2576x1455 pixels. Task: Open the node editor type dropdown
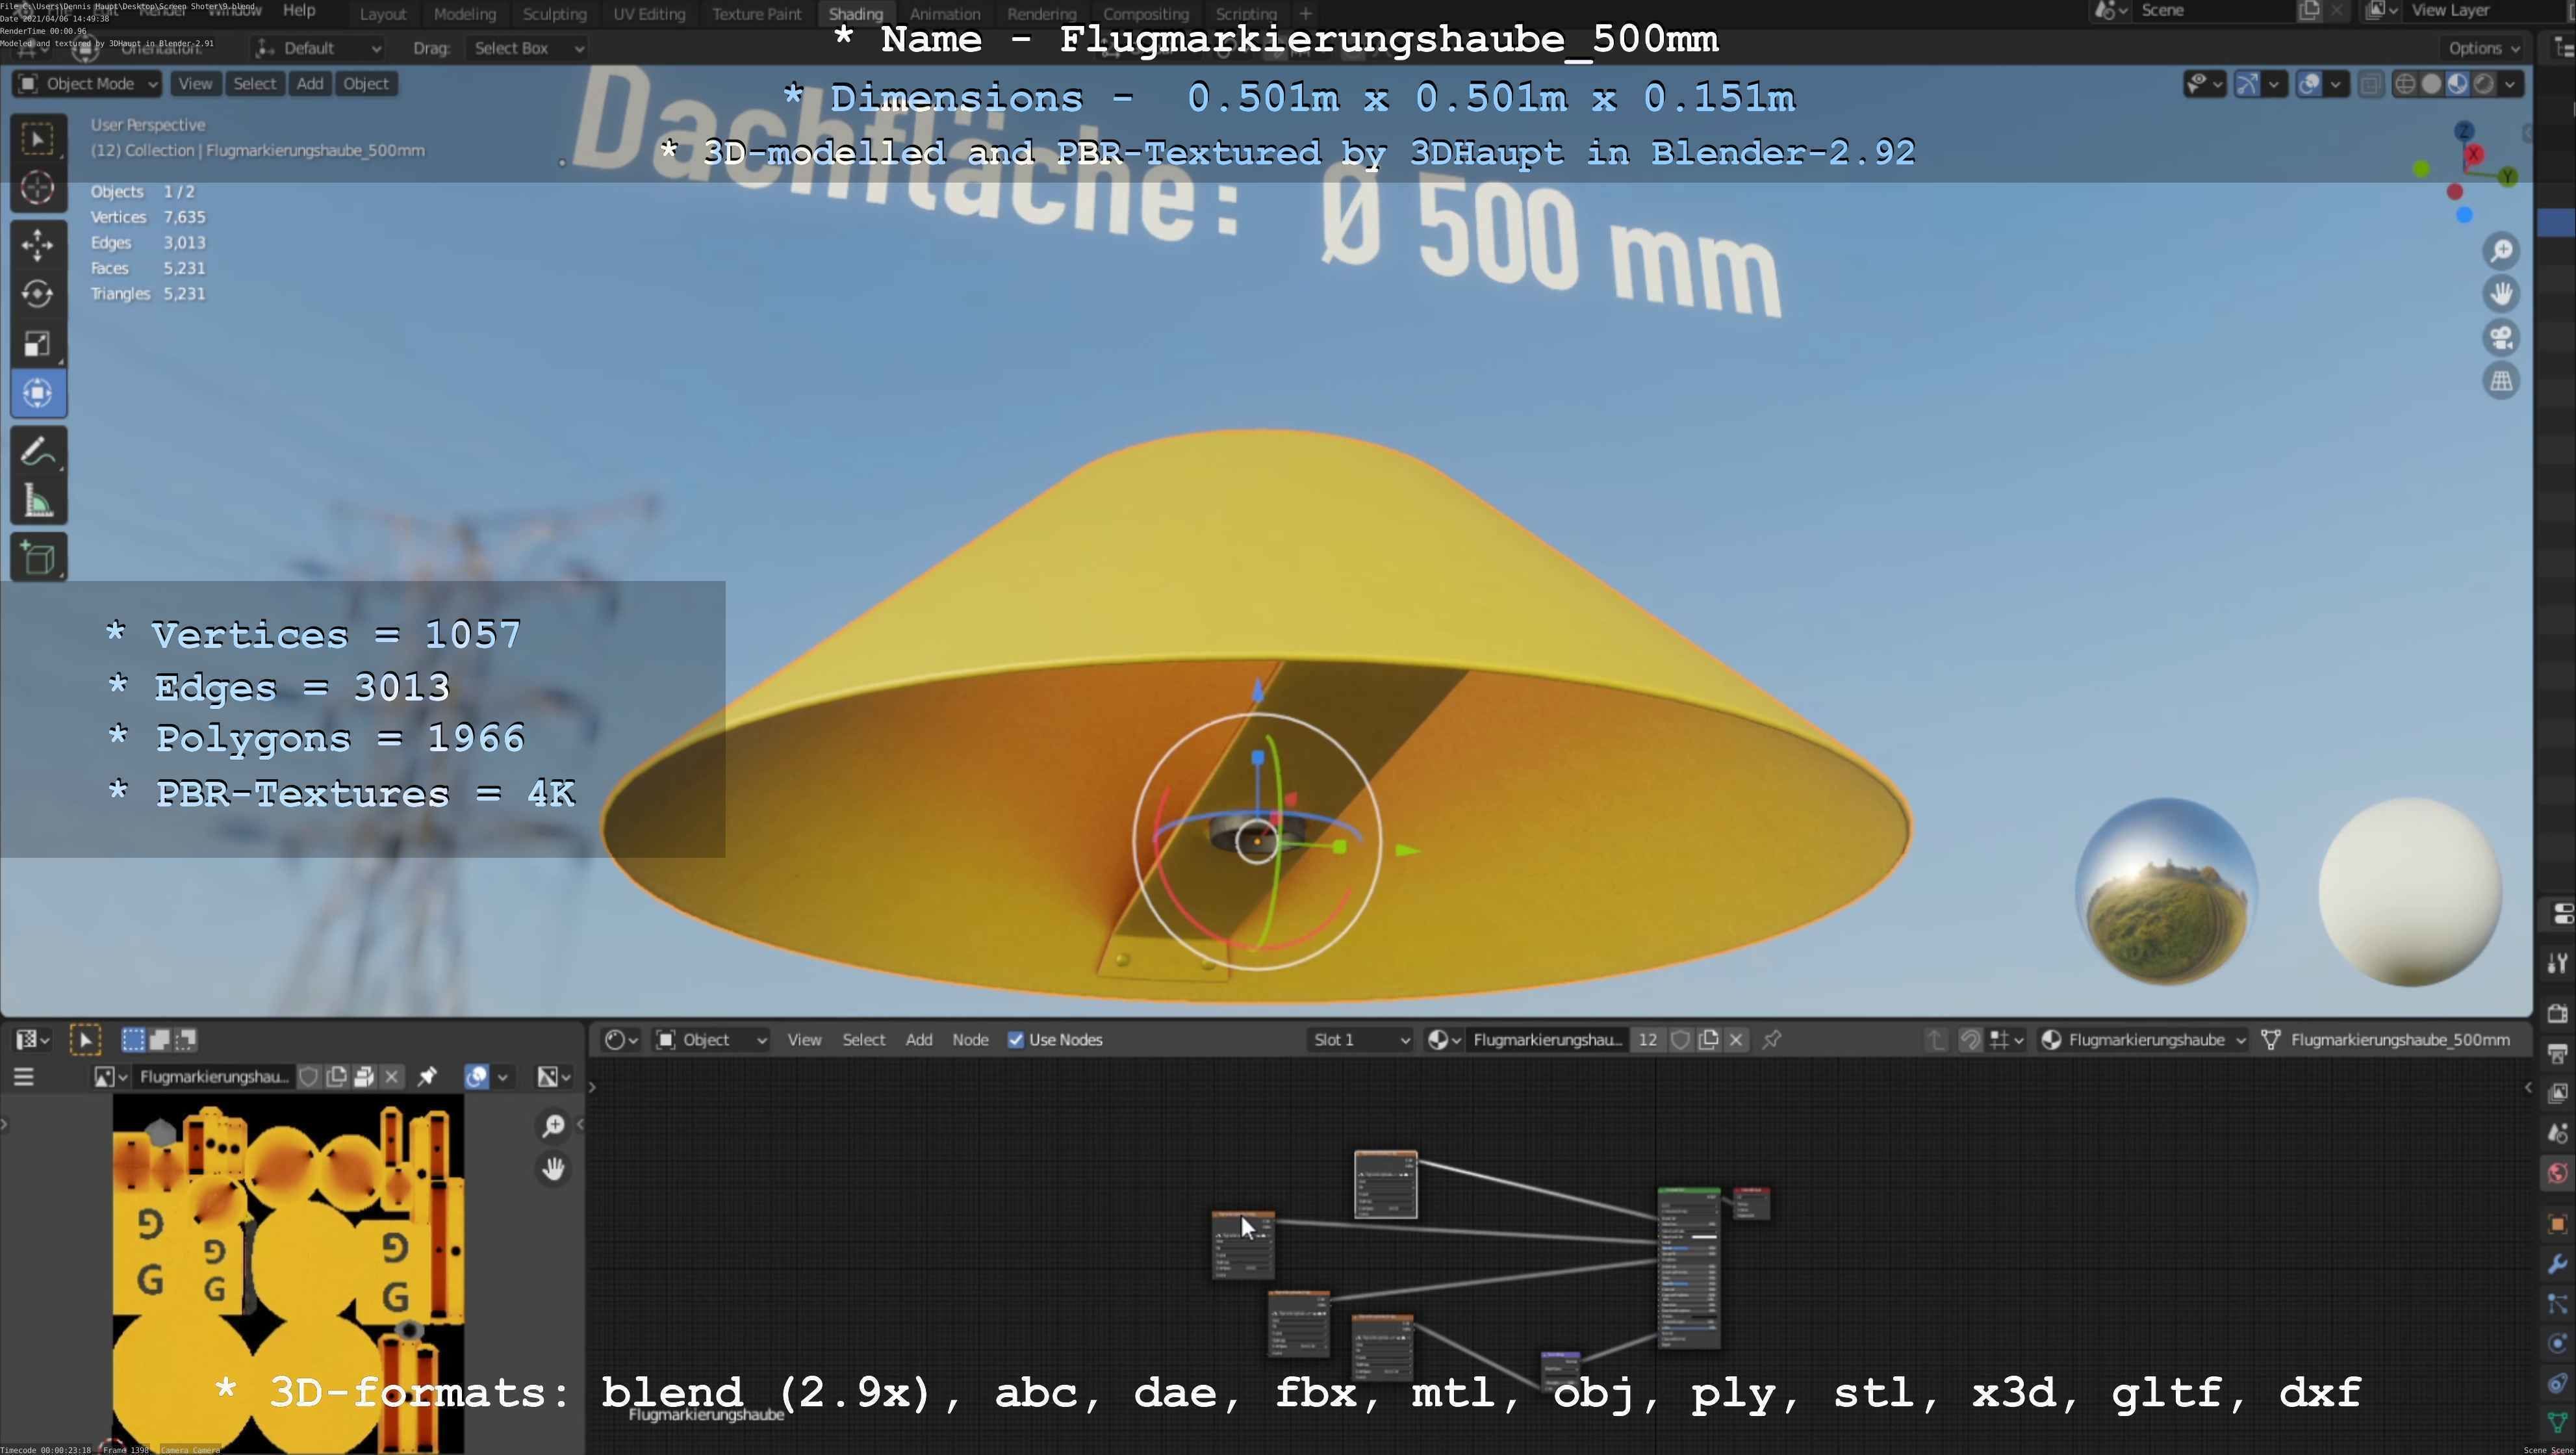(x=620, y=1040)
